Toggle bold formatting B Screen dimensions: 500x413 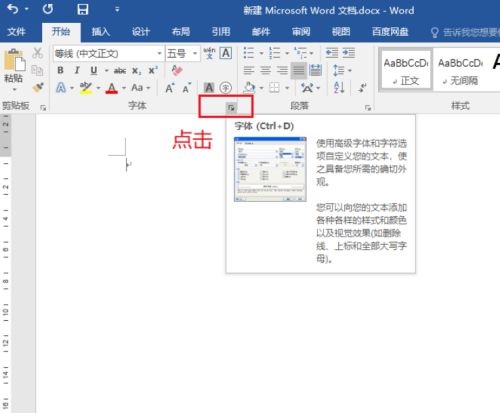60,70
